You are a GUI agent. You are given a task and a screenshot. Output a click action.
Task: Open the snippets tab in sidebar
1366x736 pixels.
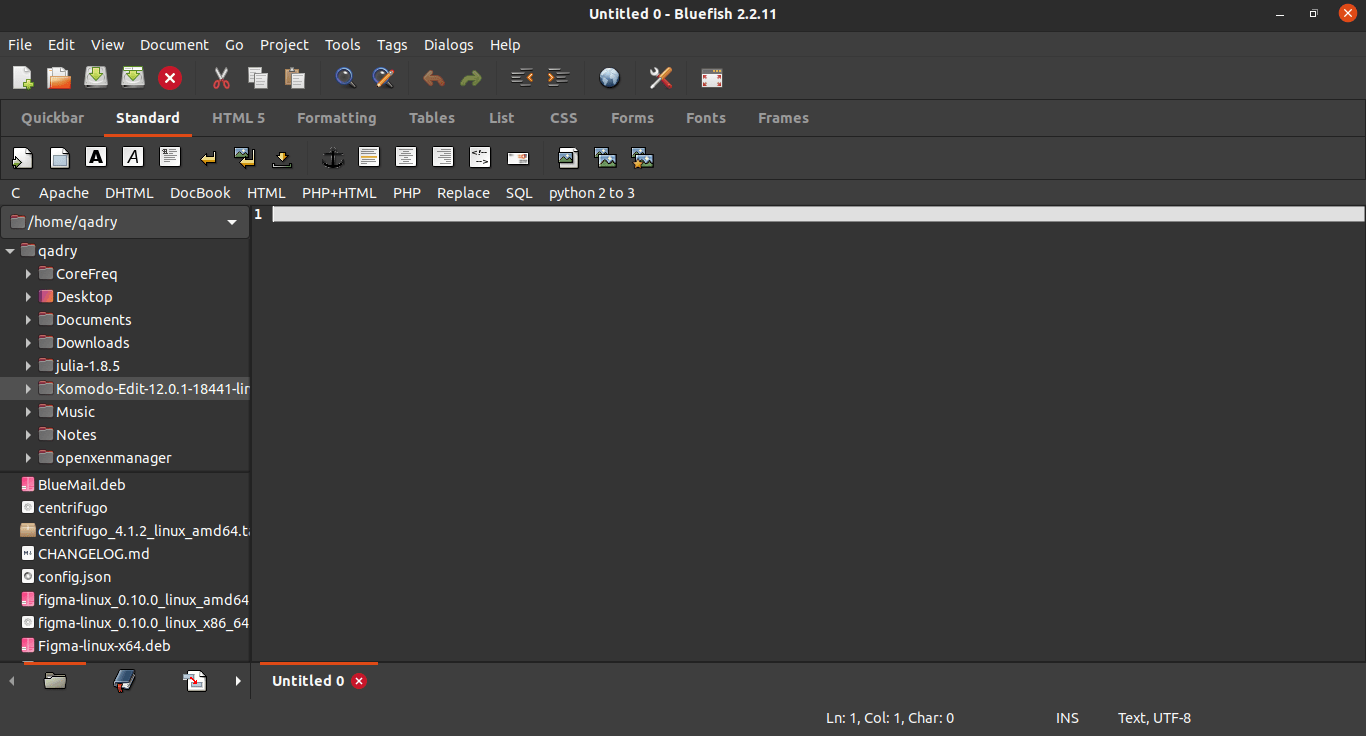194,681
